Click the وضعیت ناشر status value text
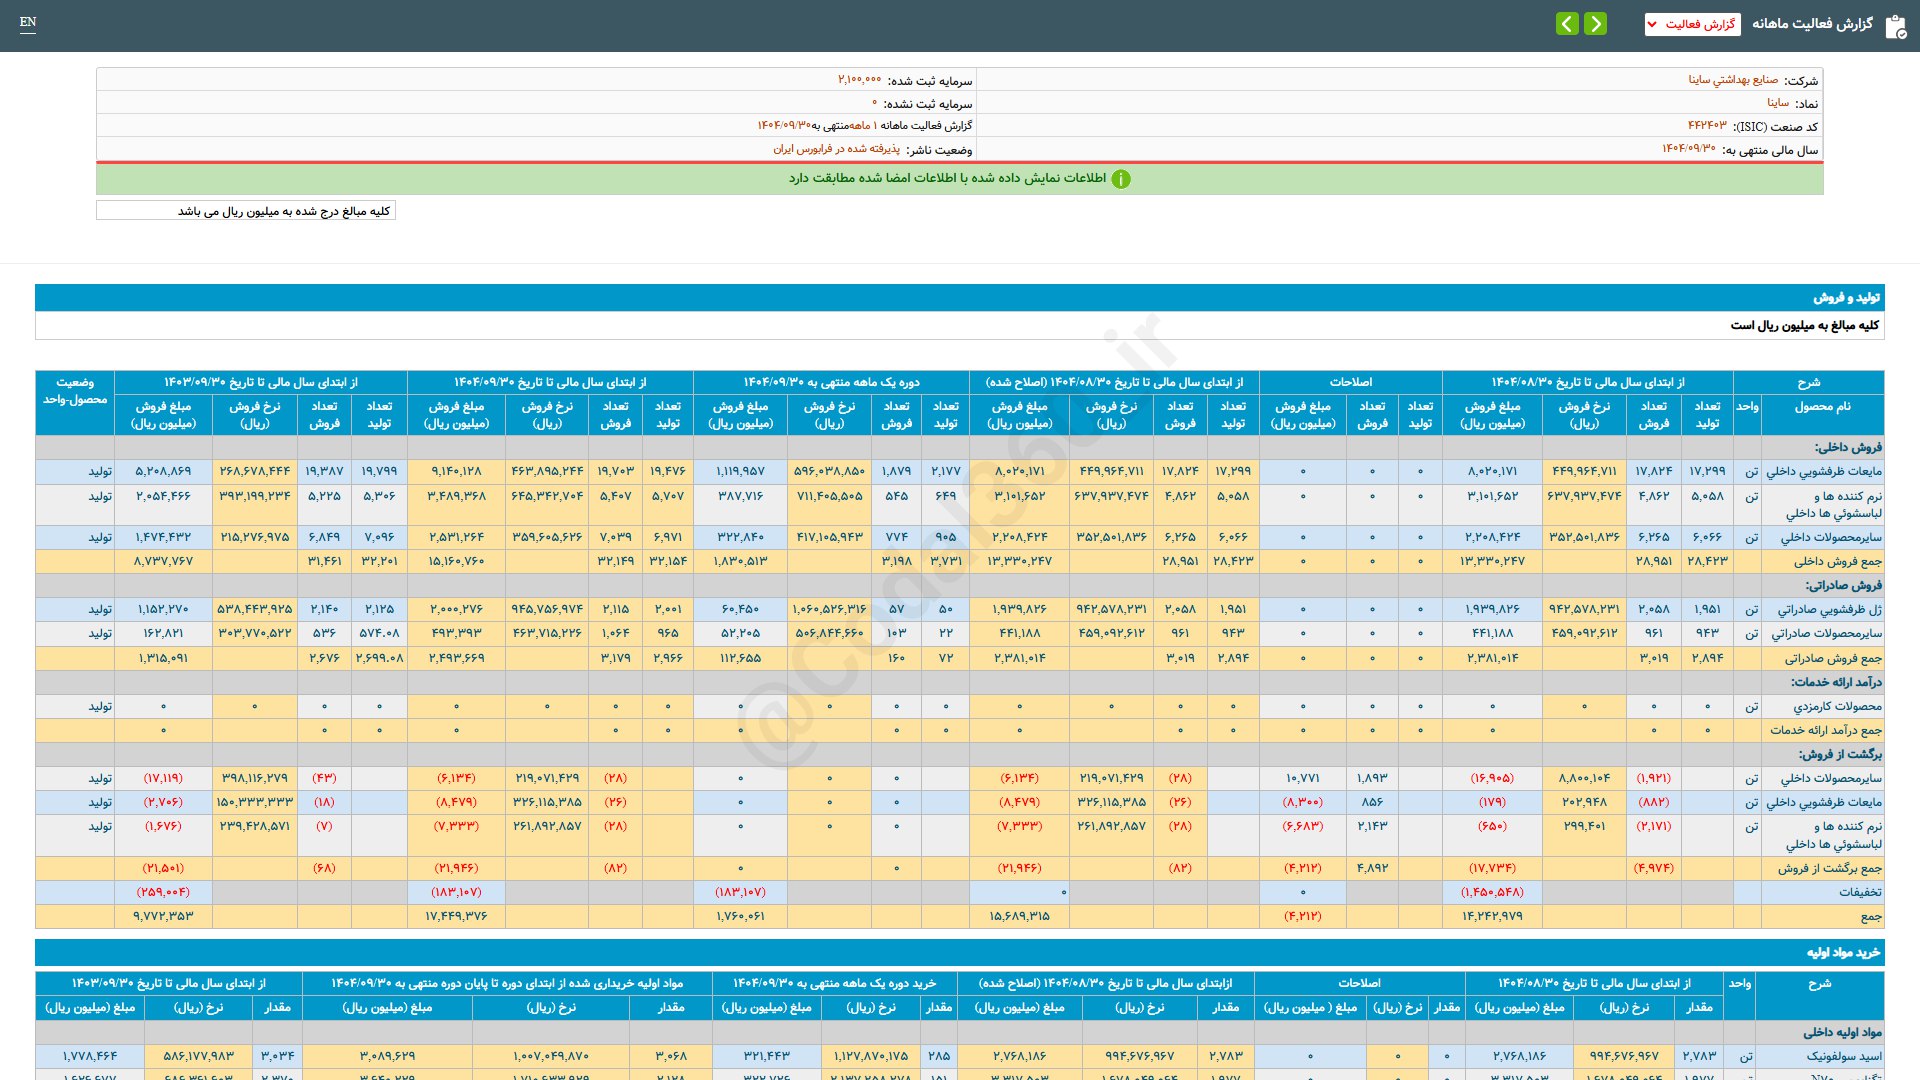The width and height of the screenshot is (1920, 1080). point(836,149)
